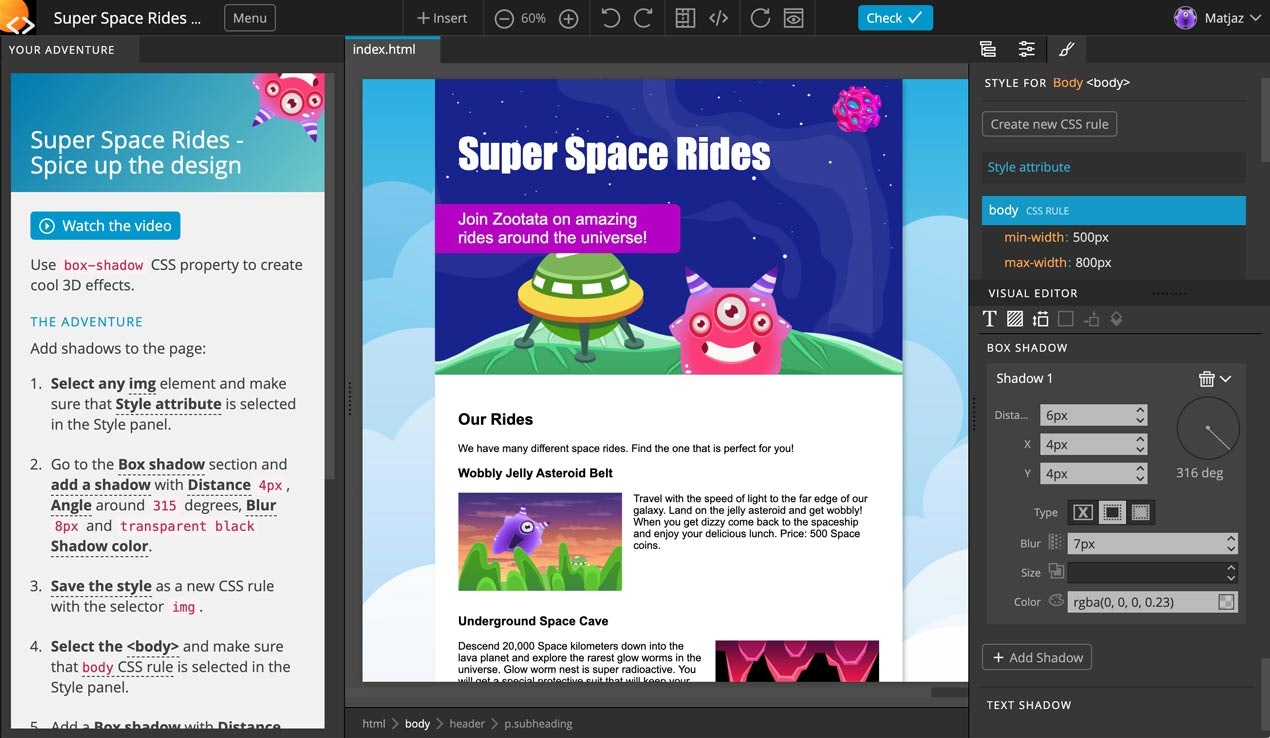Open the code view icon in toolbar
This screenshot has height=738, width=1270.
coord(719,17)
